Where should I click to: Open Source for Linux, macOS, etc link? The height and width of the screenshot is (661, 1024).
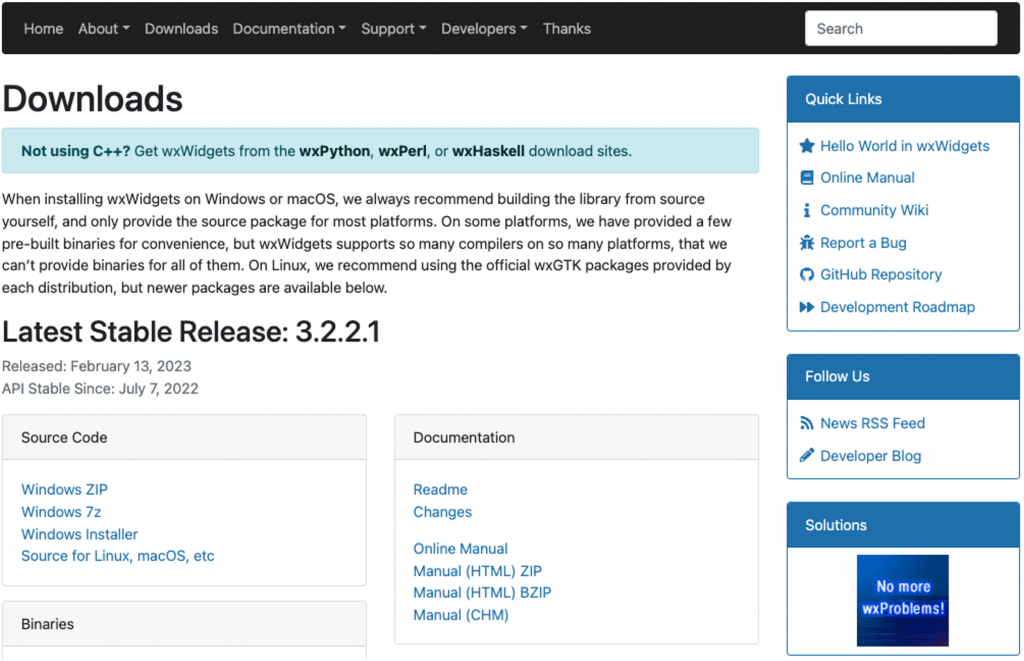click(x=118, y=556)
